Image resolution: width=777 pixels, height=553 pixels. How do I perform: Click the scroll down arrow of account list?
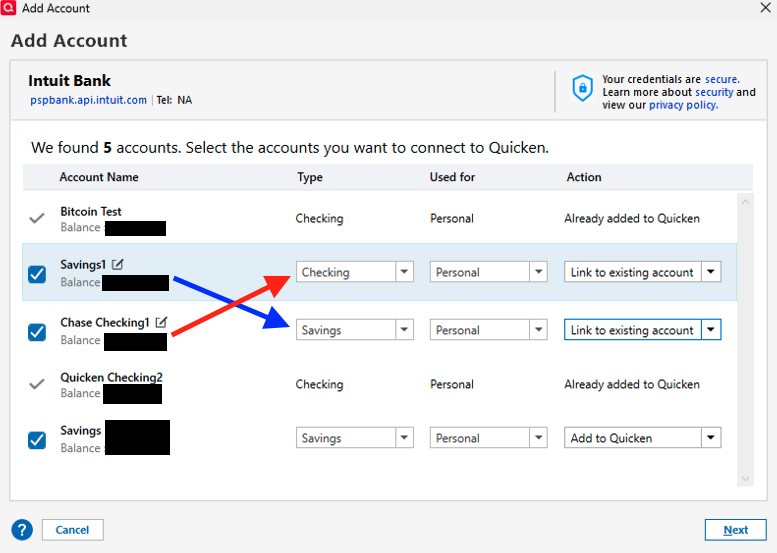(745, 479)
